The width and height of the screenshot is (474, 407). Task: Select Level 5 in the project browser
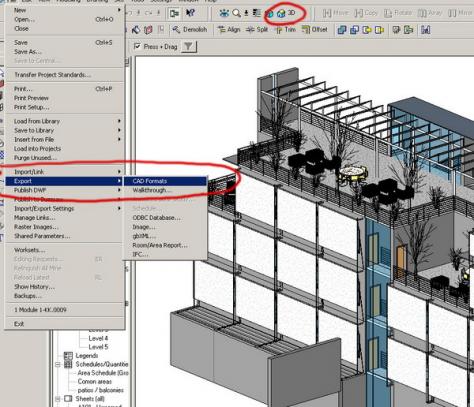98,347
